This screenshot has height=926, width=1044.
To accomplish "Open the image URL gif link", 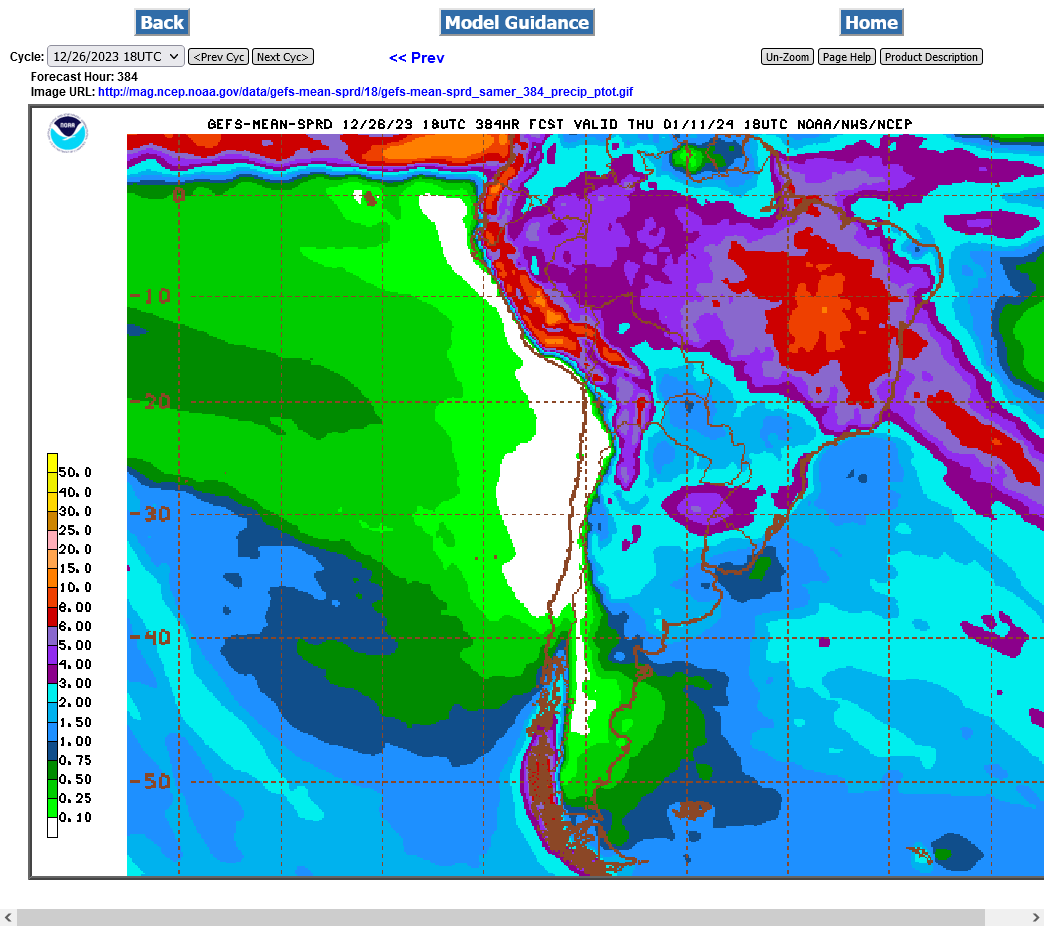I will [365, 92].
